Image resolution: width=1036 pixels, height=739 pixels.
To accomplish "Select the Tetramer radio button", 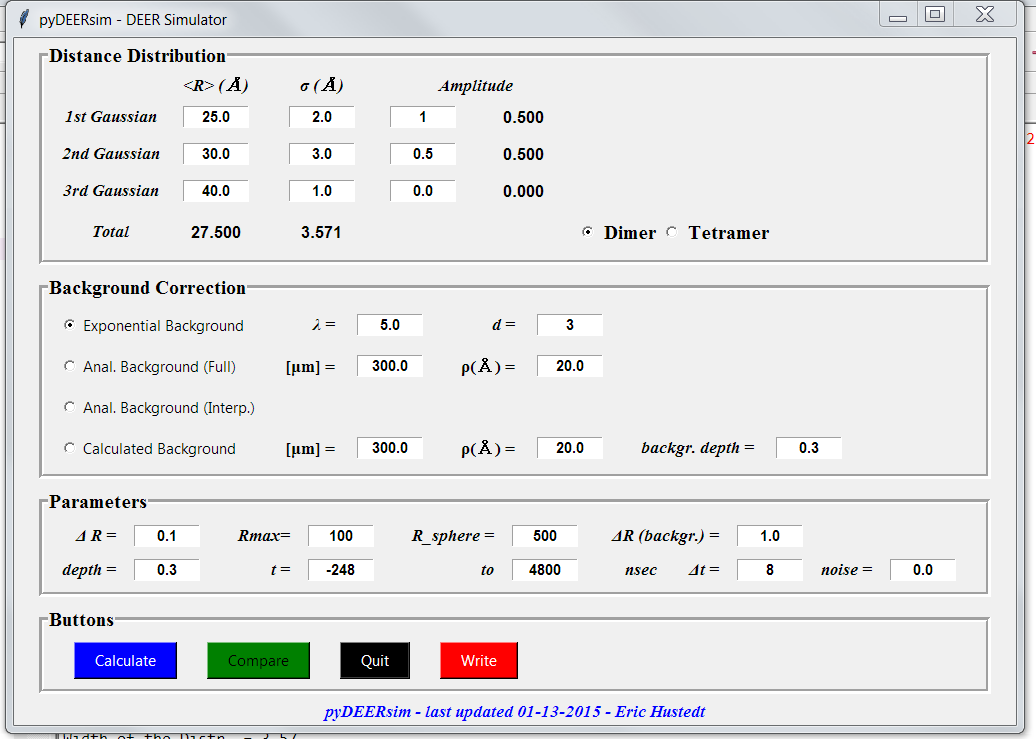I will [672, 232].
